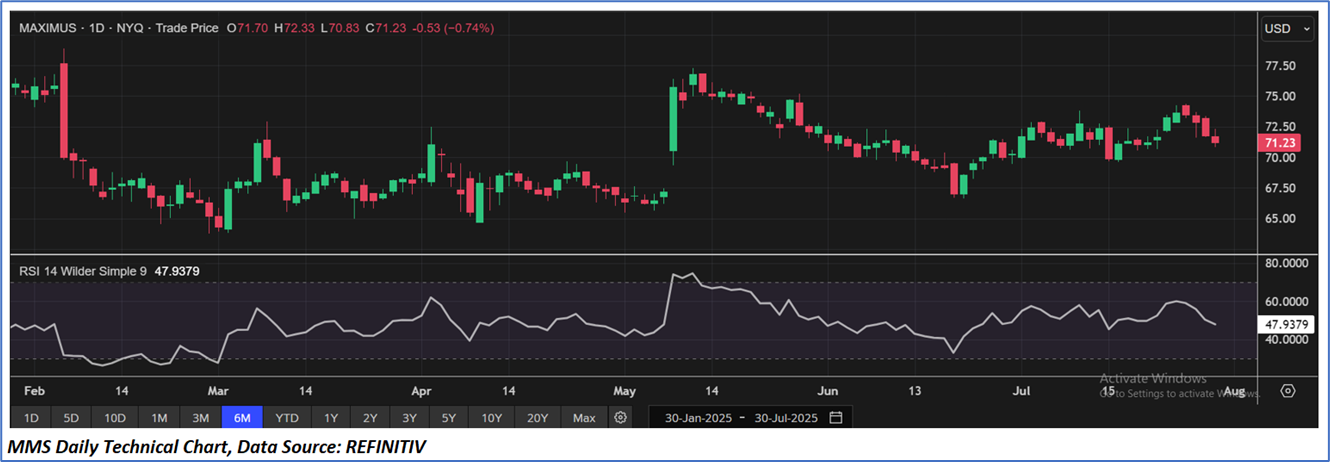Select the 1M time range
Image resolution: width=1330 pixels, height=462 pixels.
(x=158, y=417)
